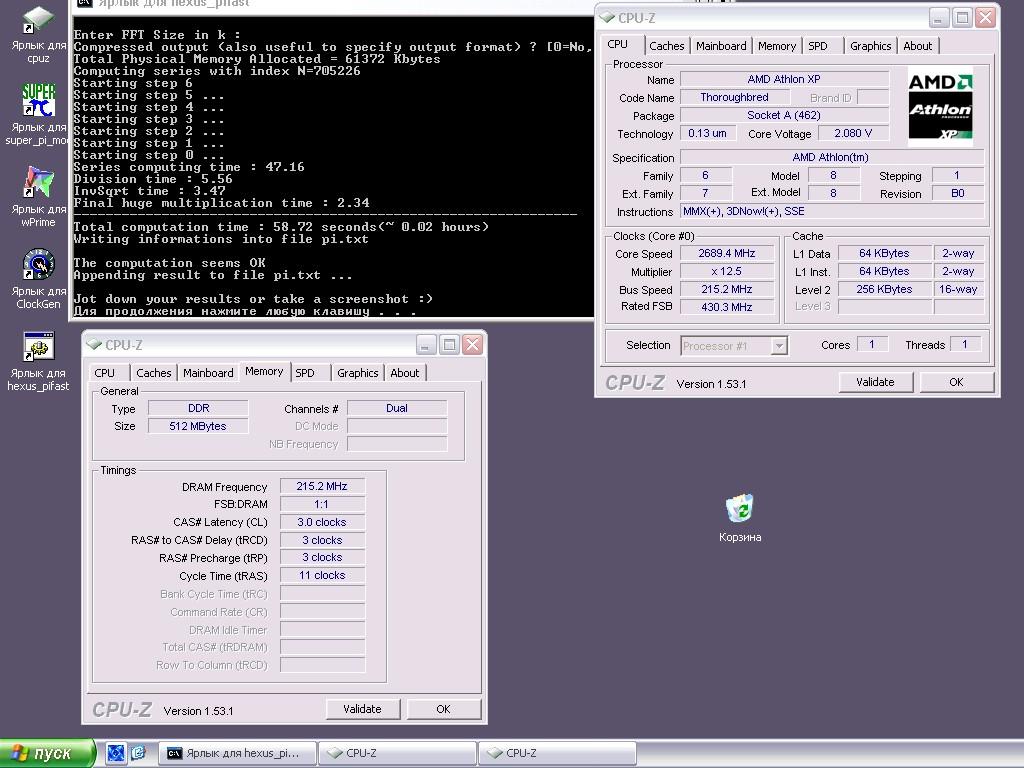The height and width of the screenshot is (768, 1024).
Task: Select the Recycle Bin (Корзина) icon
Action: [740, 518]
